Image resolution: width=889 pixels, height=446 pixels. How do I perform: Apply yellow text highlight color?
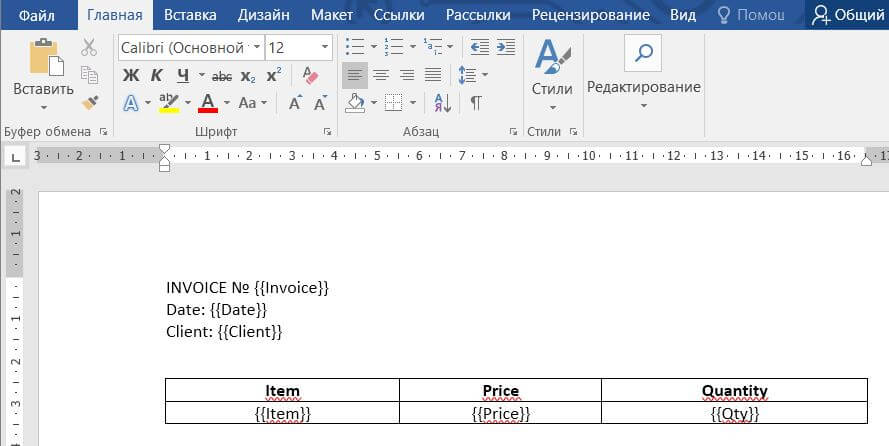click(169, 103)
